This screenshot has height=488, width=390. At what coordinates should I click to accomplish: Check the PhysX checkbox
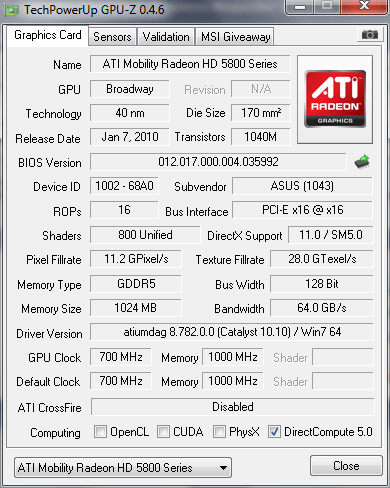[x=219, y=431]
